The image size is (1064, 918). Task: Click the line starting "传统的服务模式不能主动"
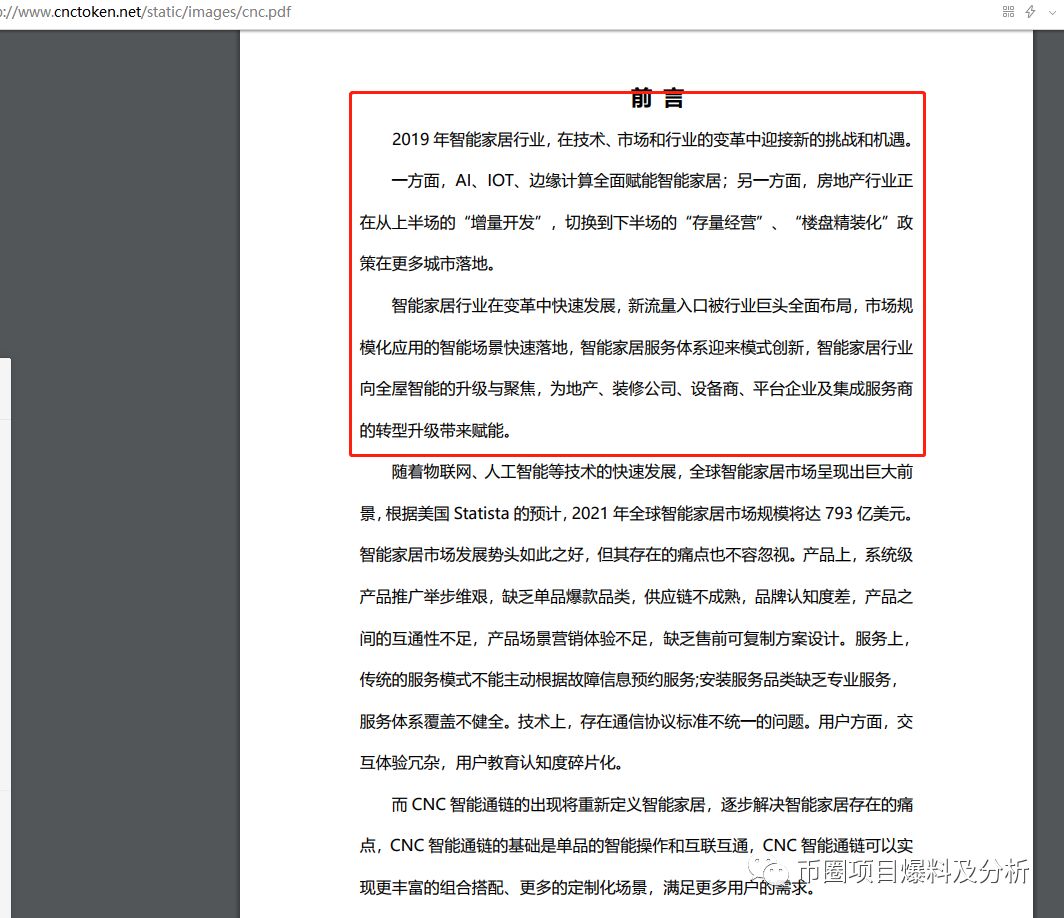point(628,680)
